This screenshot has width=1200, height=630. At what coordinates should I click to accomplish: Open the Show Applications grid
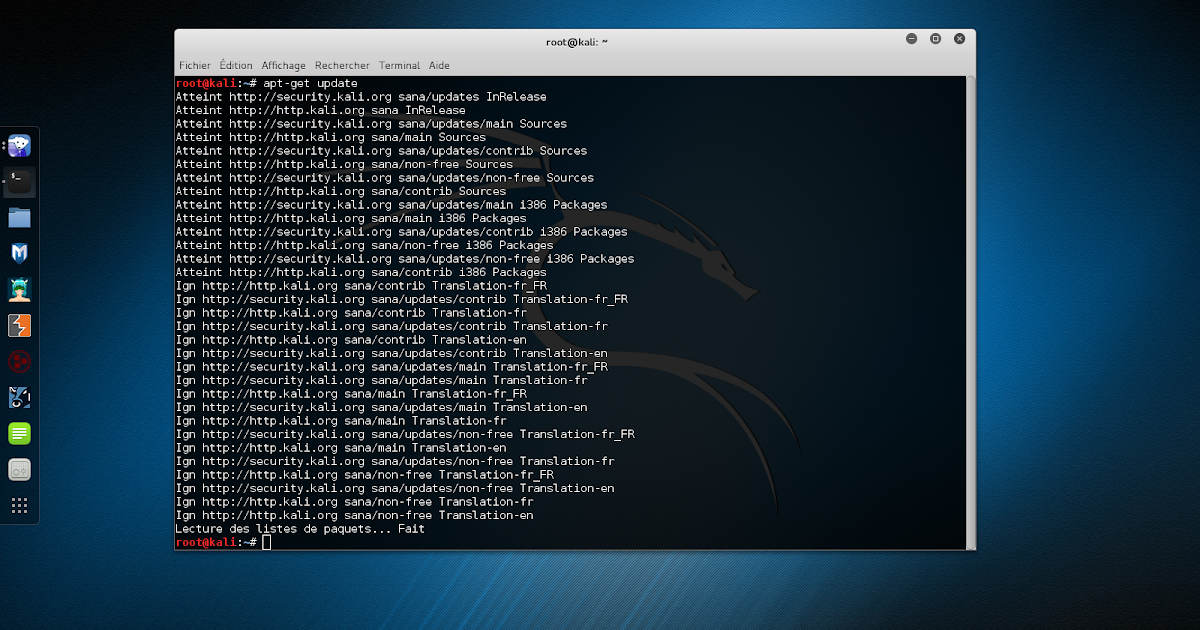coord(19,506)
